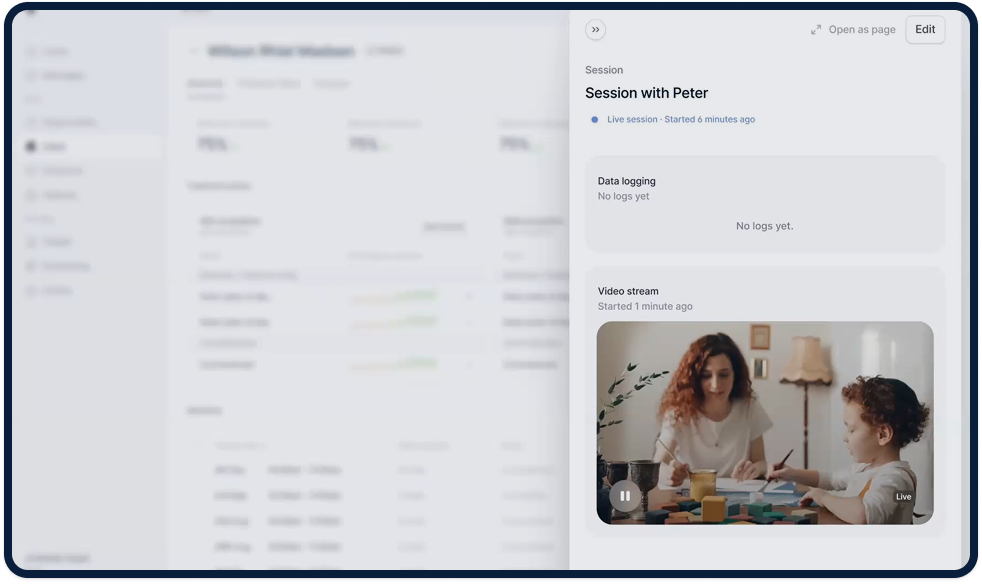Click the Live badge on the video

[903, 497]
